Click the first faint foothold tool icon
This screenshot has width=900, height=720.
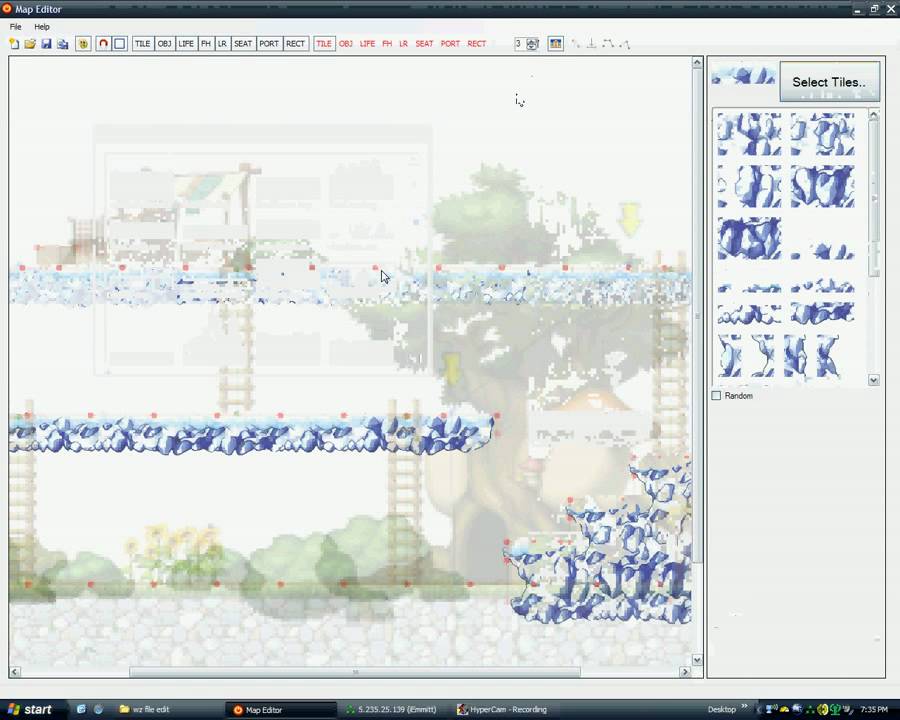coord(576,44)
